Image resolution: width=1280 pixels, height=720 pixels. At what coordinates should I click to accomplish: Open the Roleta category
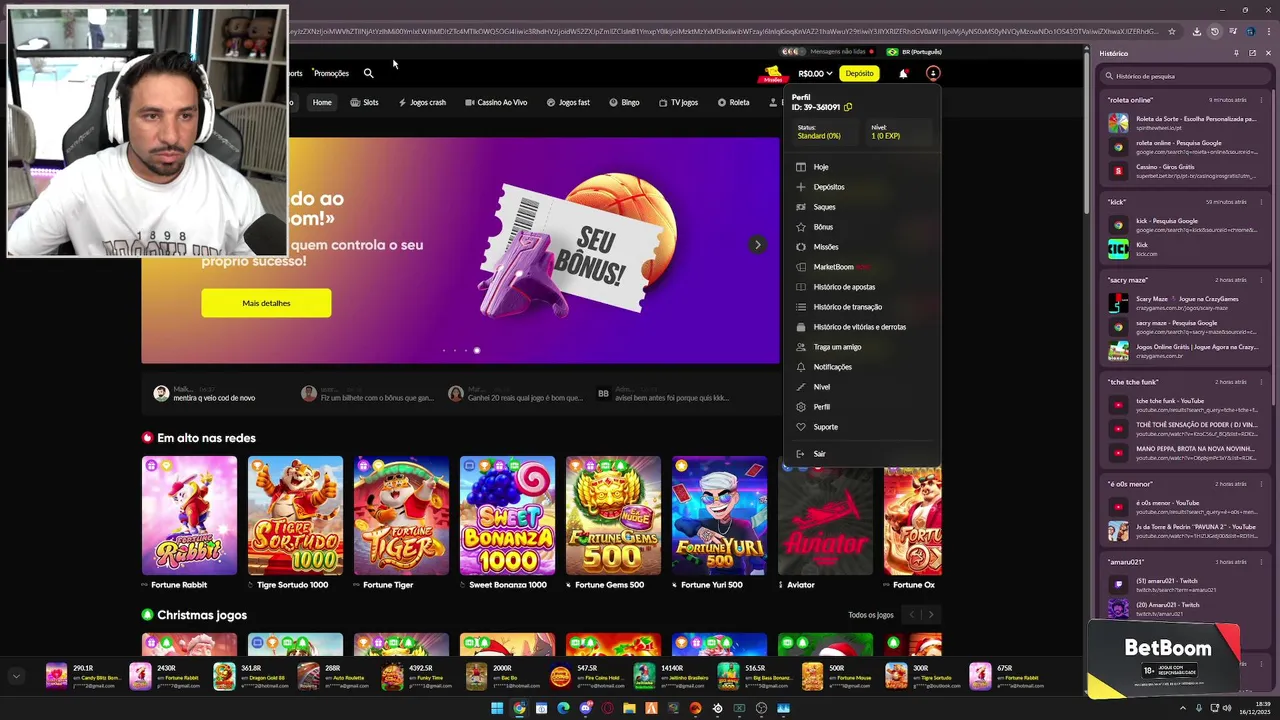[x=733, y=102]
